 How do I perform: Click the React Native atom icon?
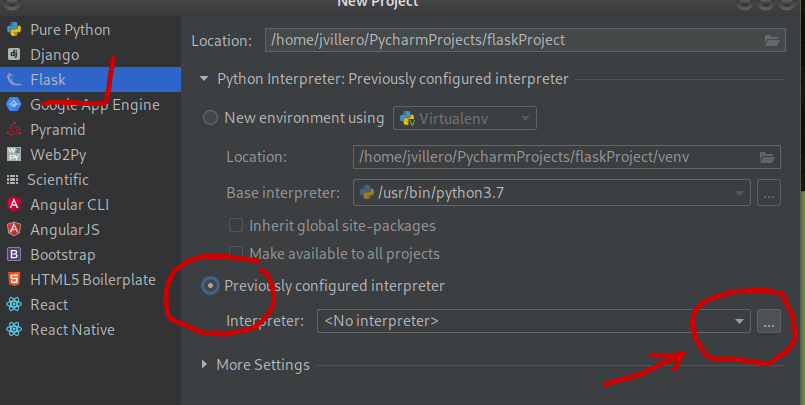click(14, 329)
